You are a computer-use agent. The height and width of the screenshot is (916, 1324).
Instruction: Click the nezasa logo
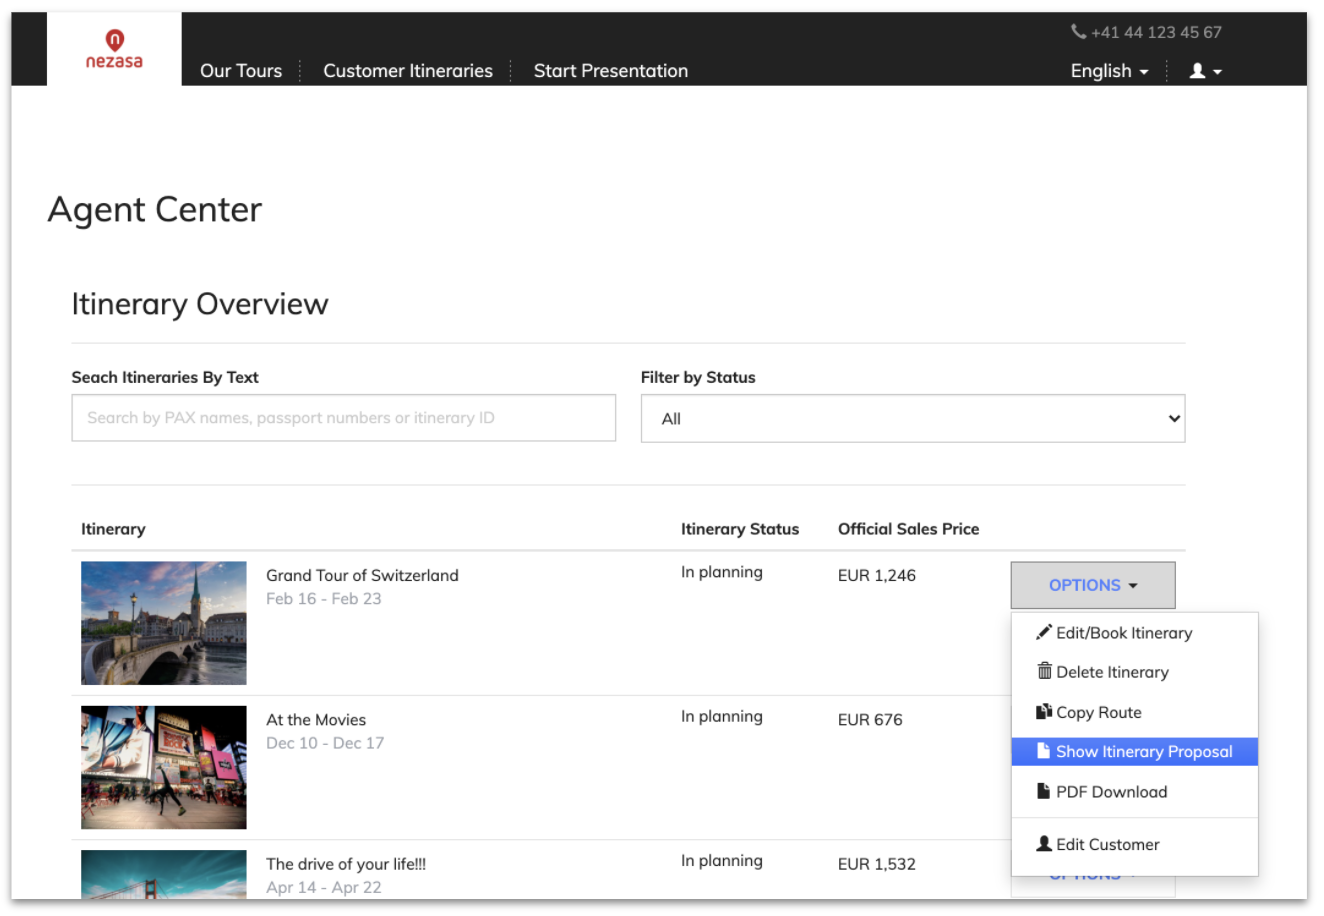(x=114, y=49)
